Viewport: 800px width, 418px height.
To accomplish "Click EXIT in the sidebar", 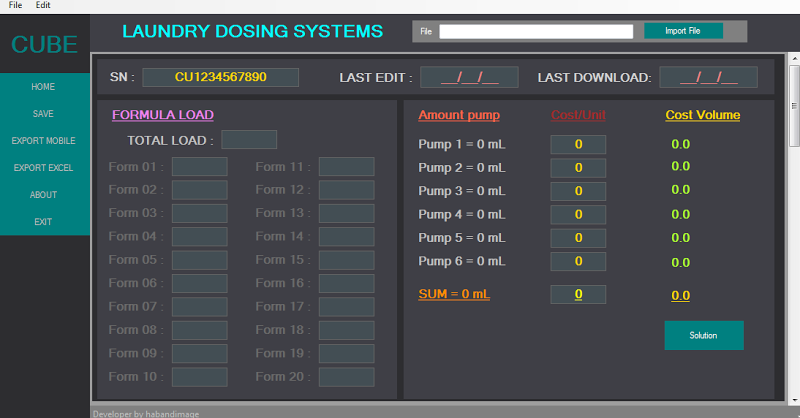I will pos(43,222).
